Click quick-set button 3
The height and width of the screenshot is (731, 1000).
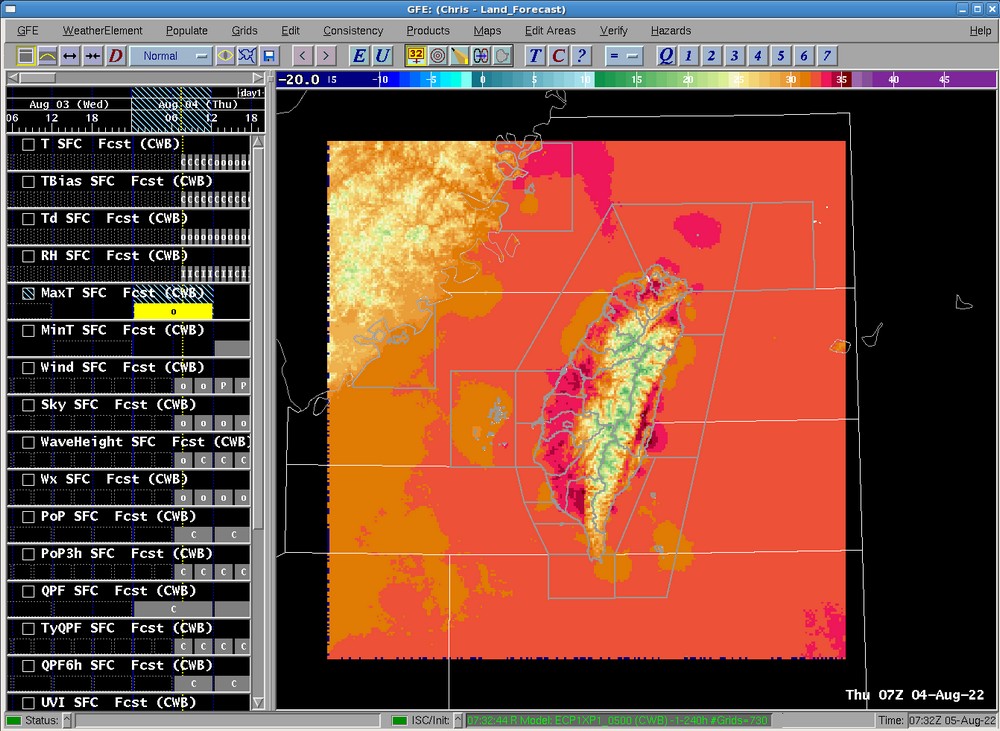click(735, 56)
